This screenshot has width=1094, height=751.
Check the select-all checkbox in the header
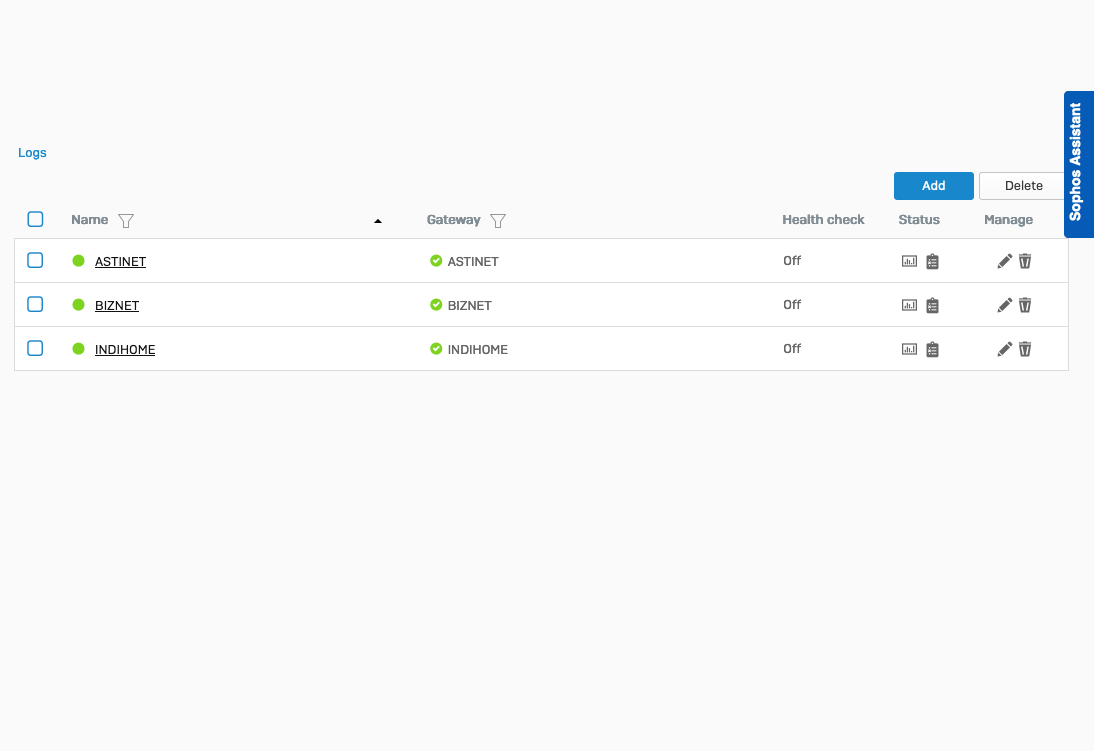tap(35, 219)
